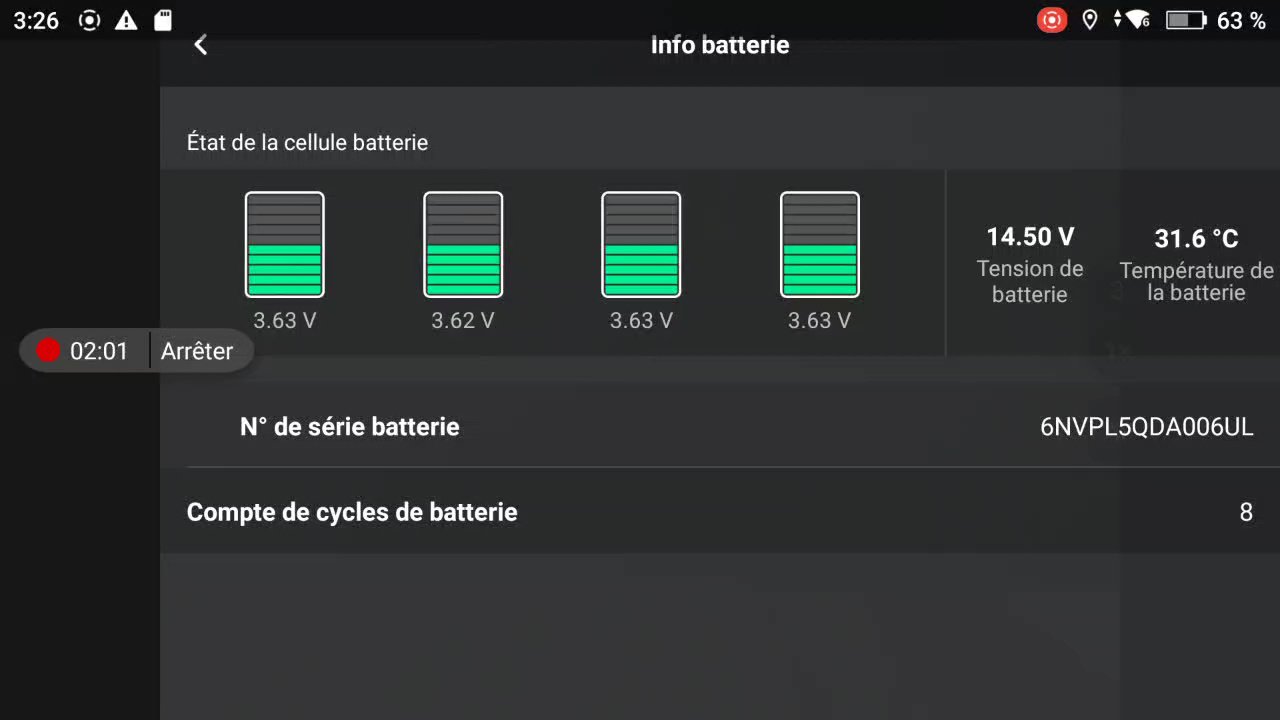Click the red screen recording indicator in status bar
This screenshot has height=720, width=1280.
pos(1052,20)
